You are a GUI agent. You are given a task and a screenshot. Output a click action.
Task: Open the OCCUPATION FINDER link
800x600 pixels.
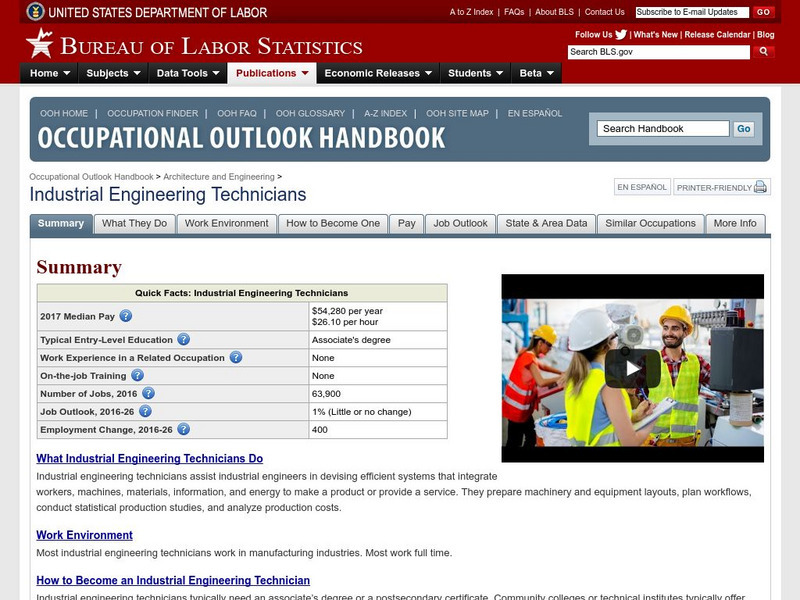pyautogui.click(x=153, y=113)
